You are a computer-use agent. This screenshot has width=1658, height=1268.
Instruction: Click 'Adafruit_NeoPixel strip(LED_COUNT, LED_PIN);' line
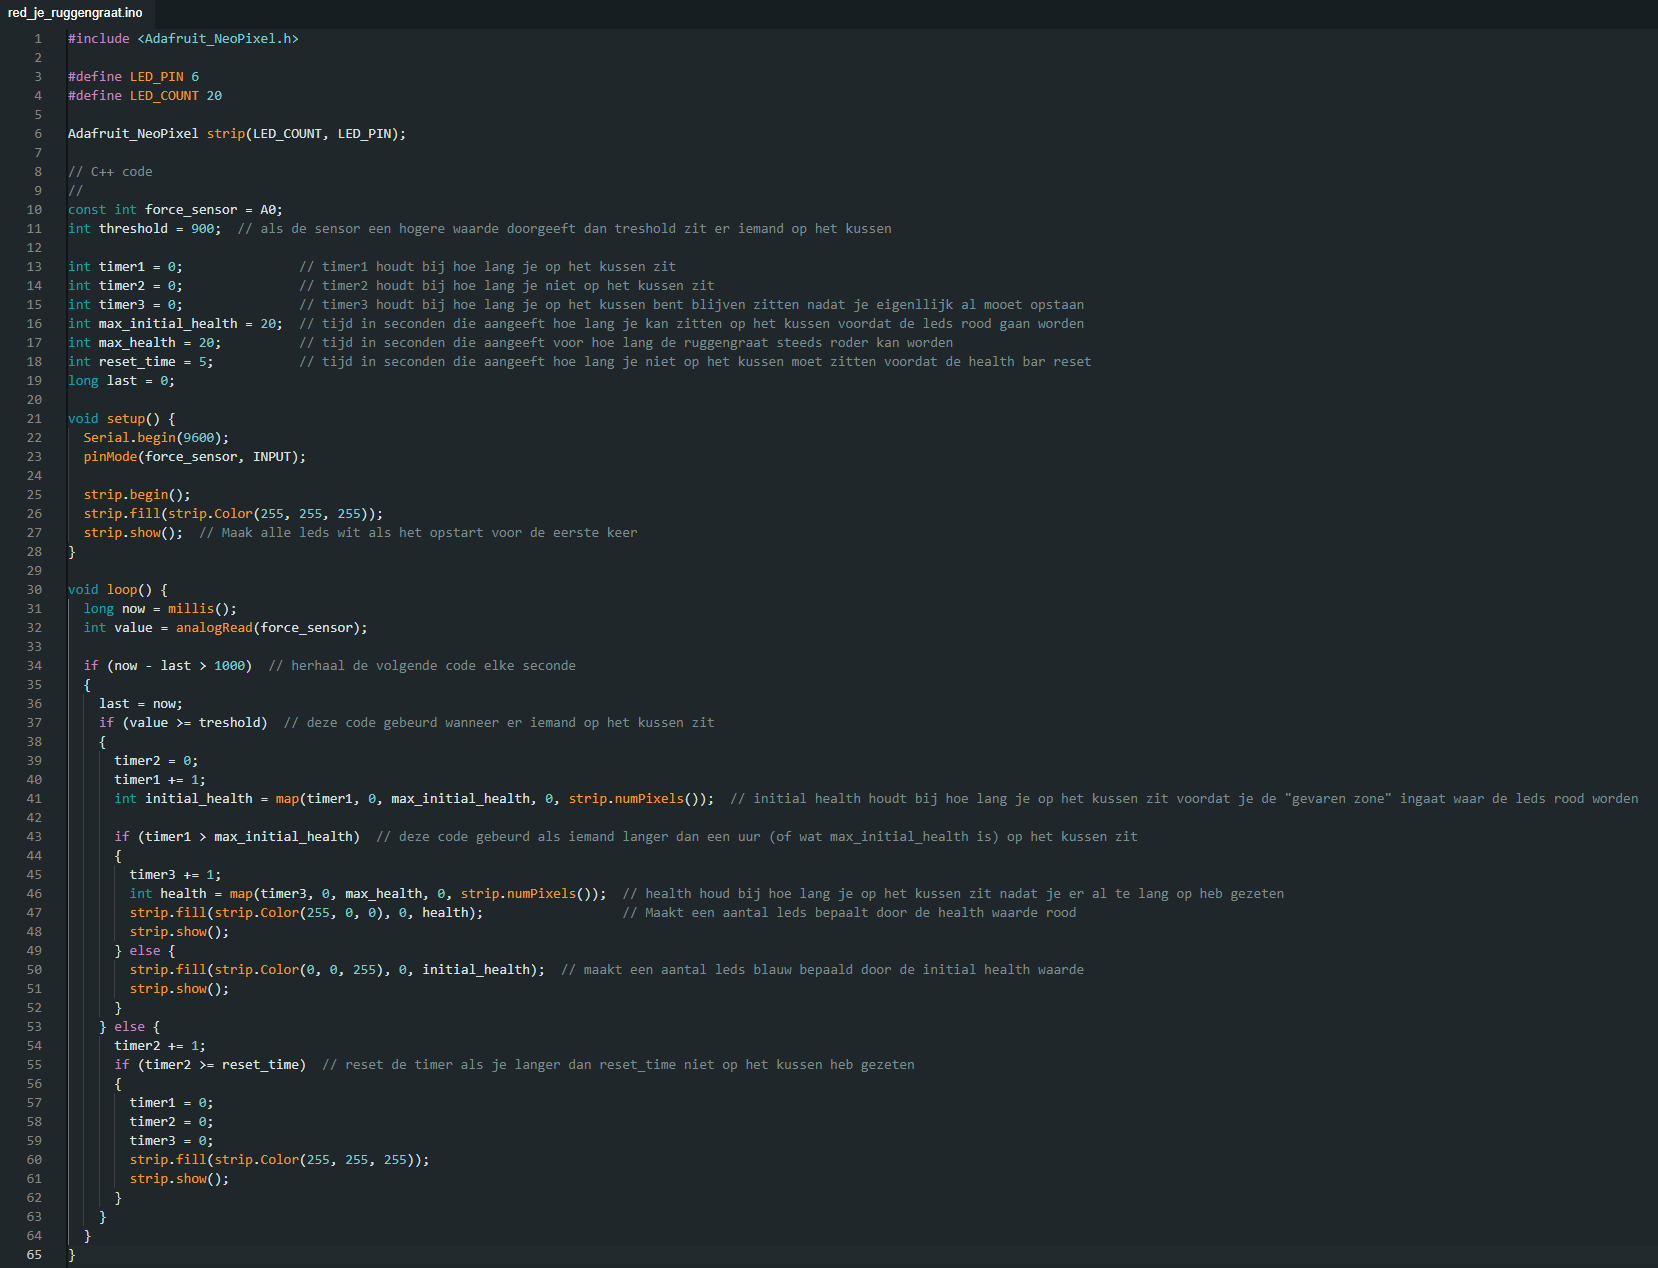coord(237,134)
